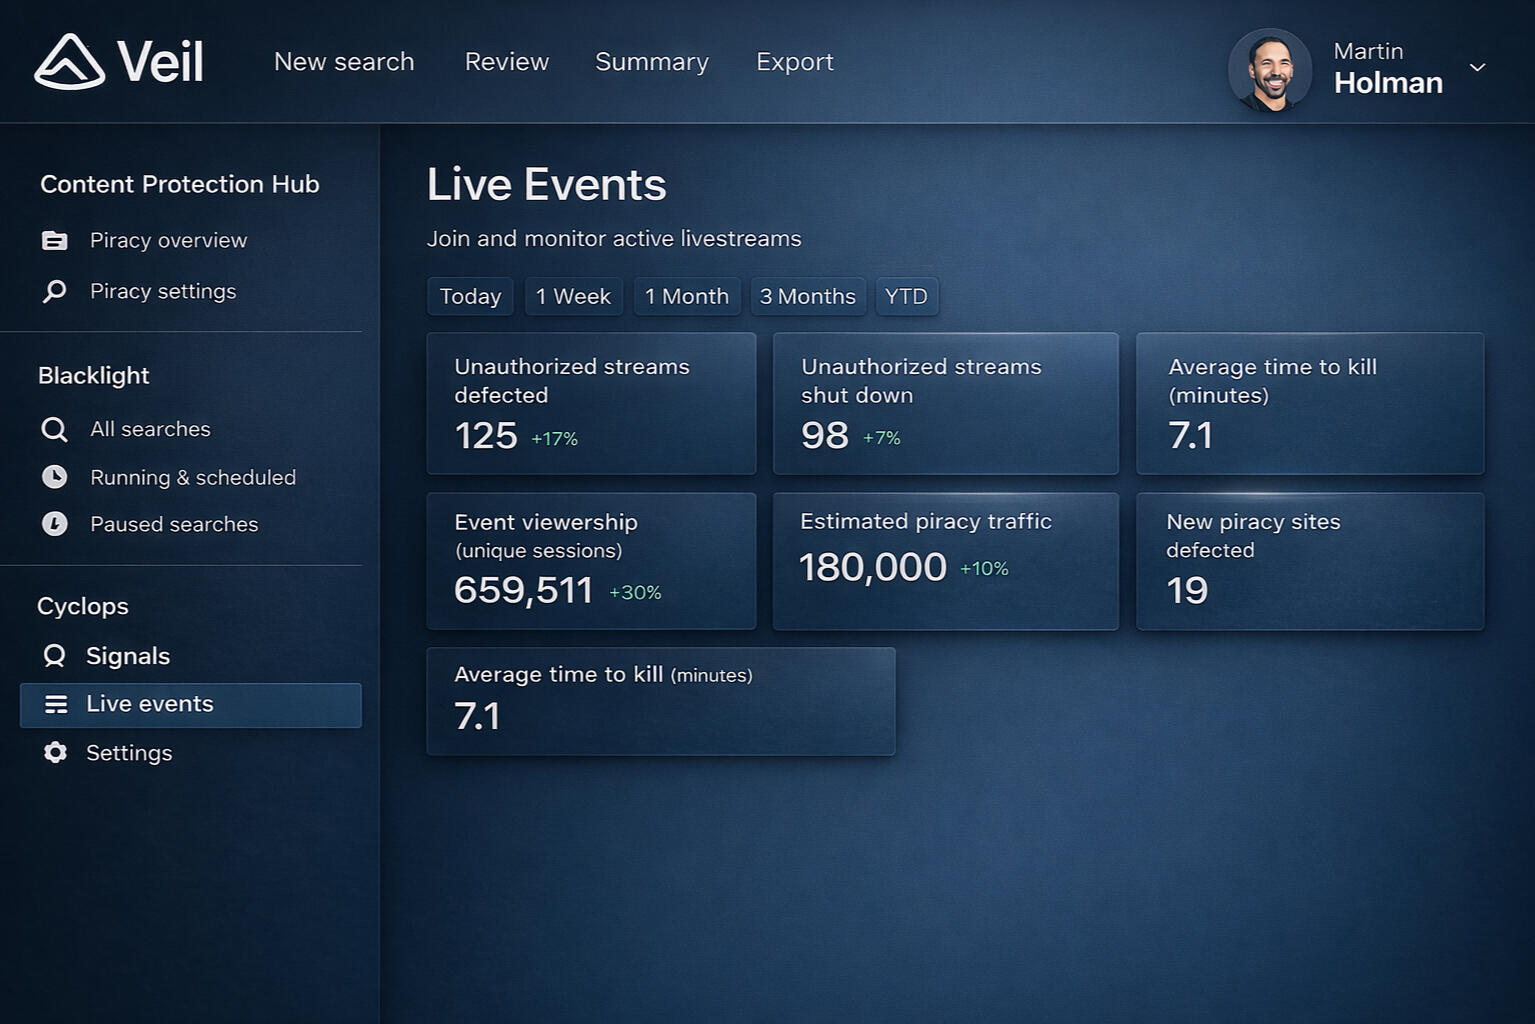Click the Running & scheduled clock icon
1535x1024 pixels.
click(55, 477)
